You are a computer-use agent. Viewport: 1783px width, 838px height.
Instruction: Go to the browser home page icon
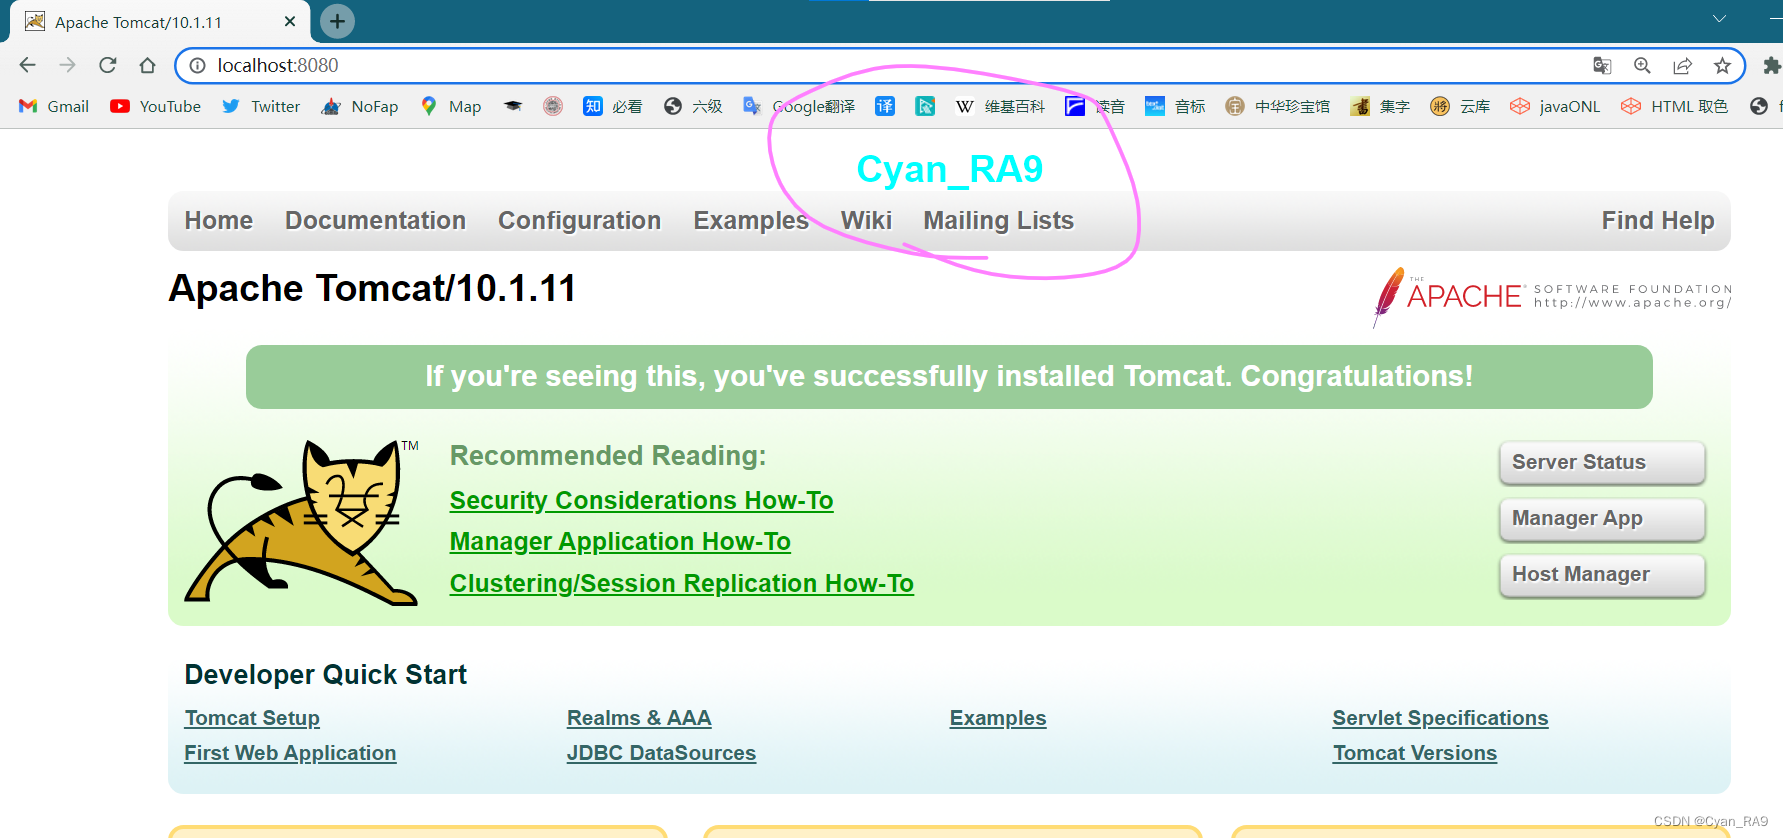(148, 65)
